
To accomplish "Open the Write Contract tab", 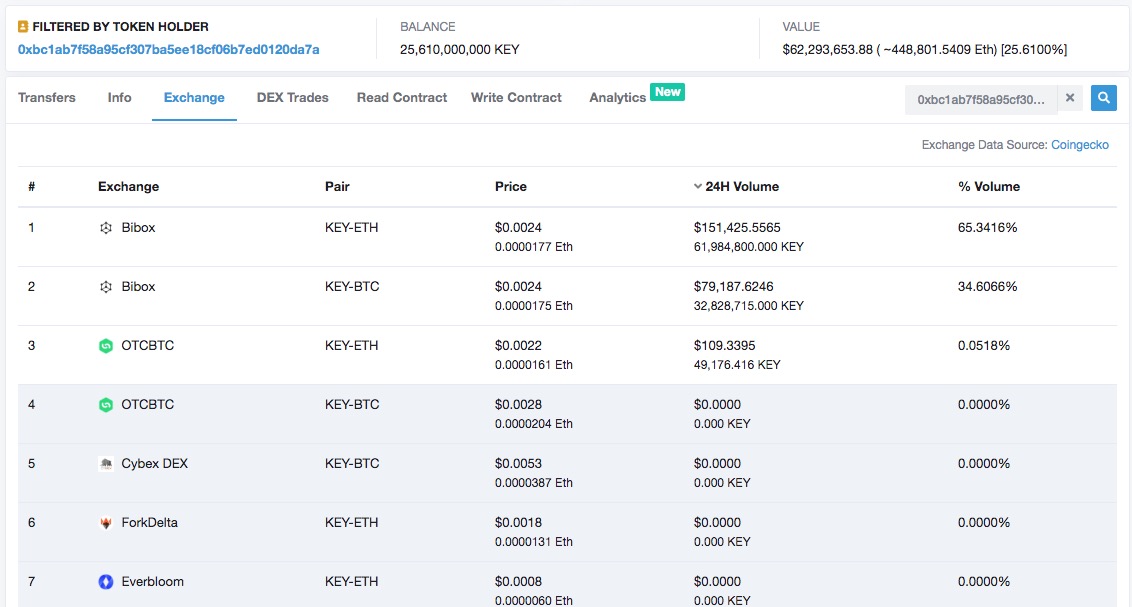I will 516,97.
